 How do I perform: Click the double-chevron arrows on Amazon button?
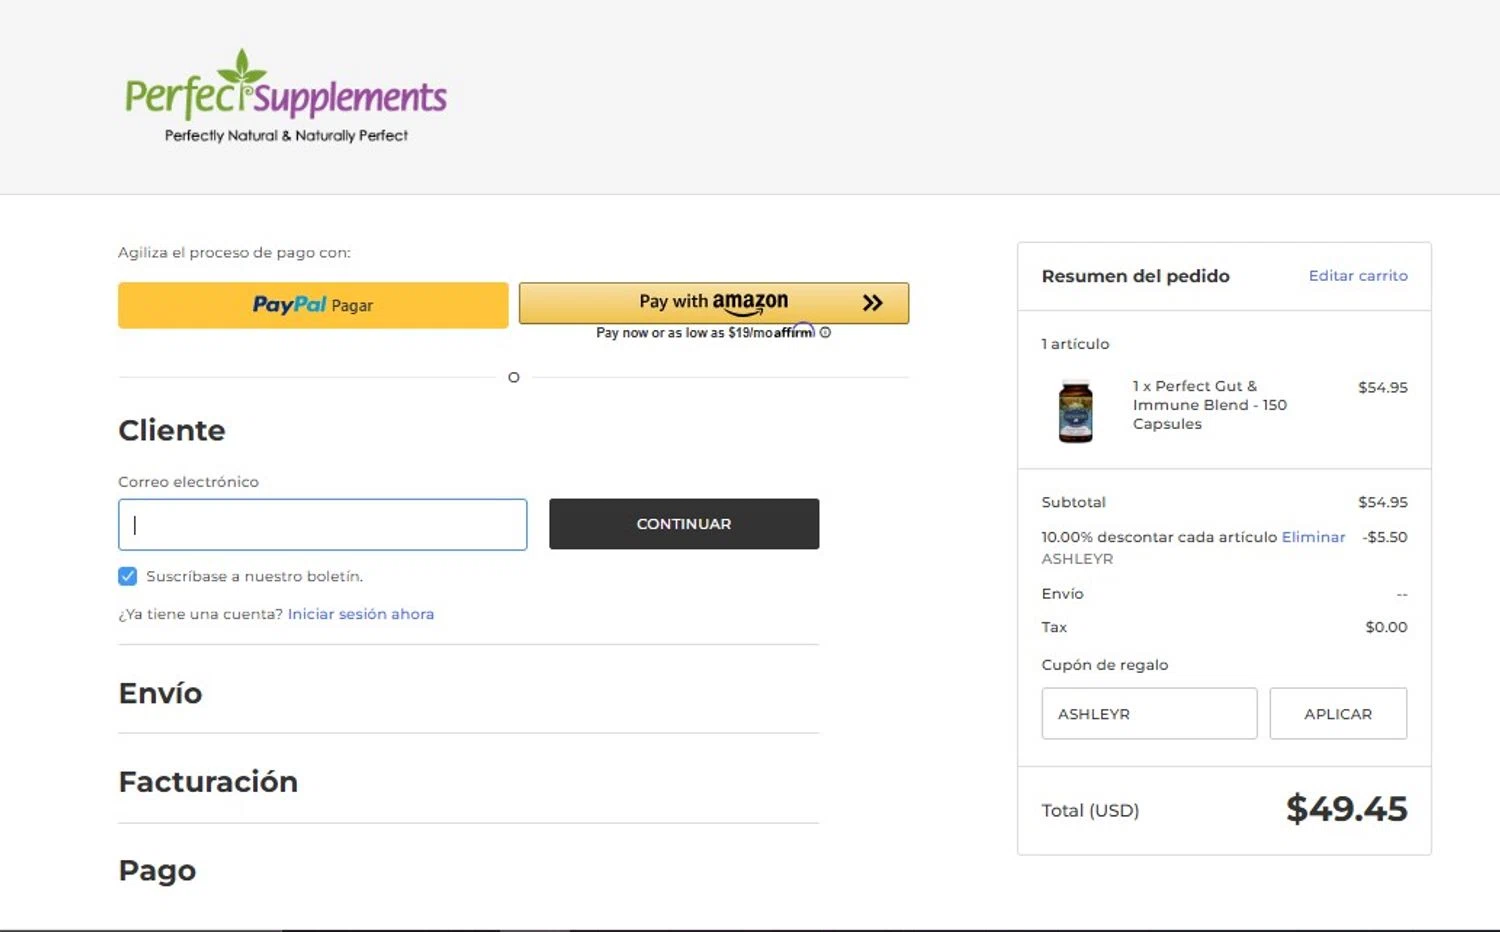(872, 303)
